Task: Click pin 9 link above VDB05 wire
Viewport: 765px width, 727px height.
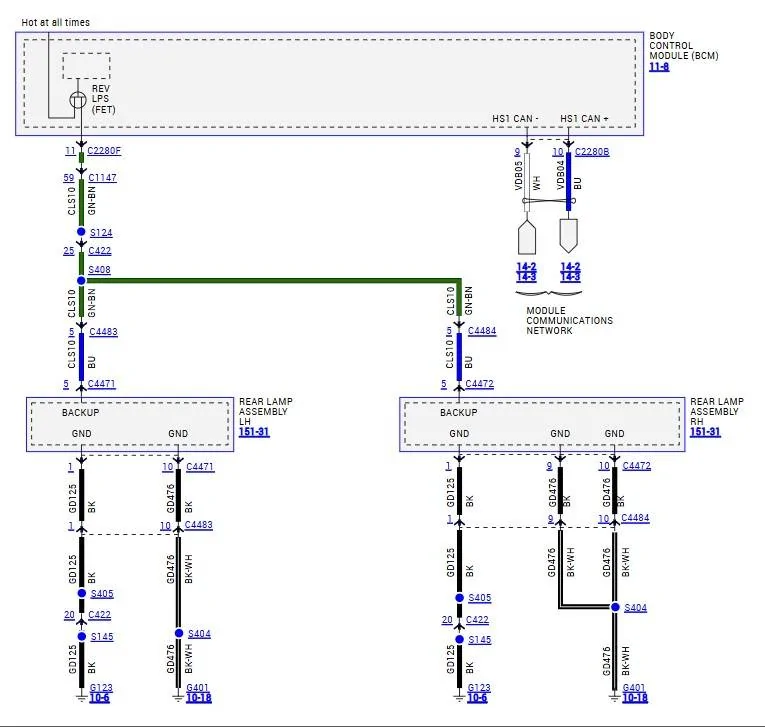Action: (517, 152)
